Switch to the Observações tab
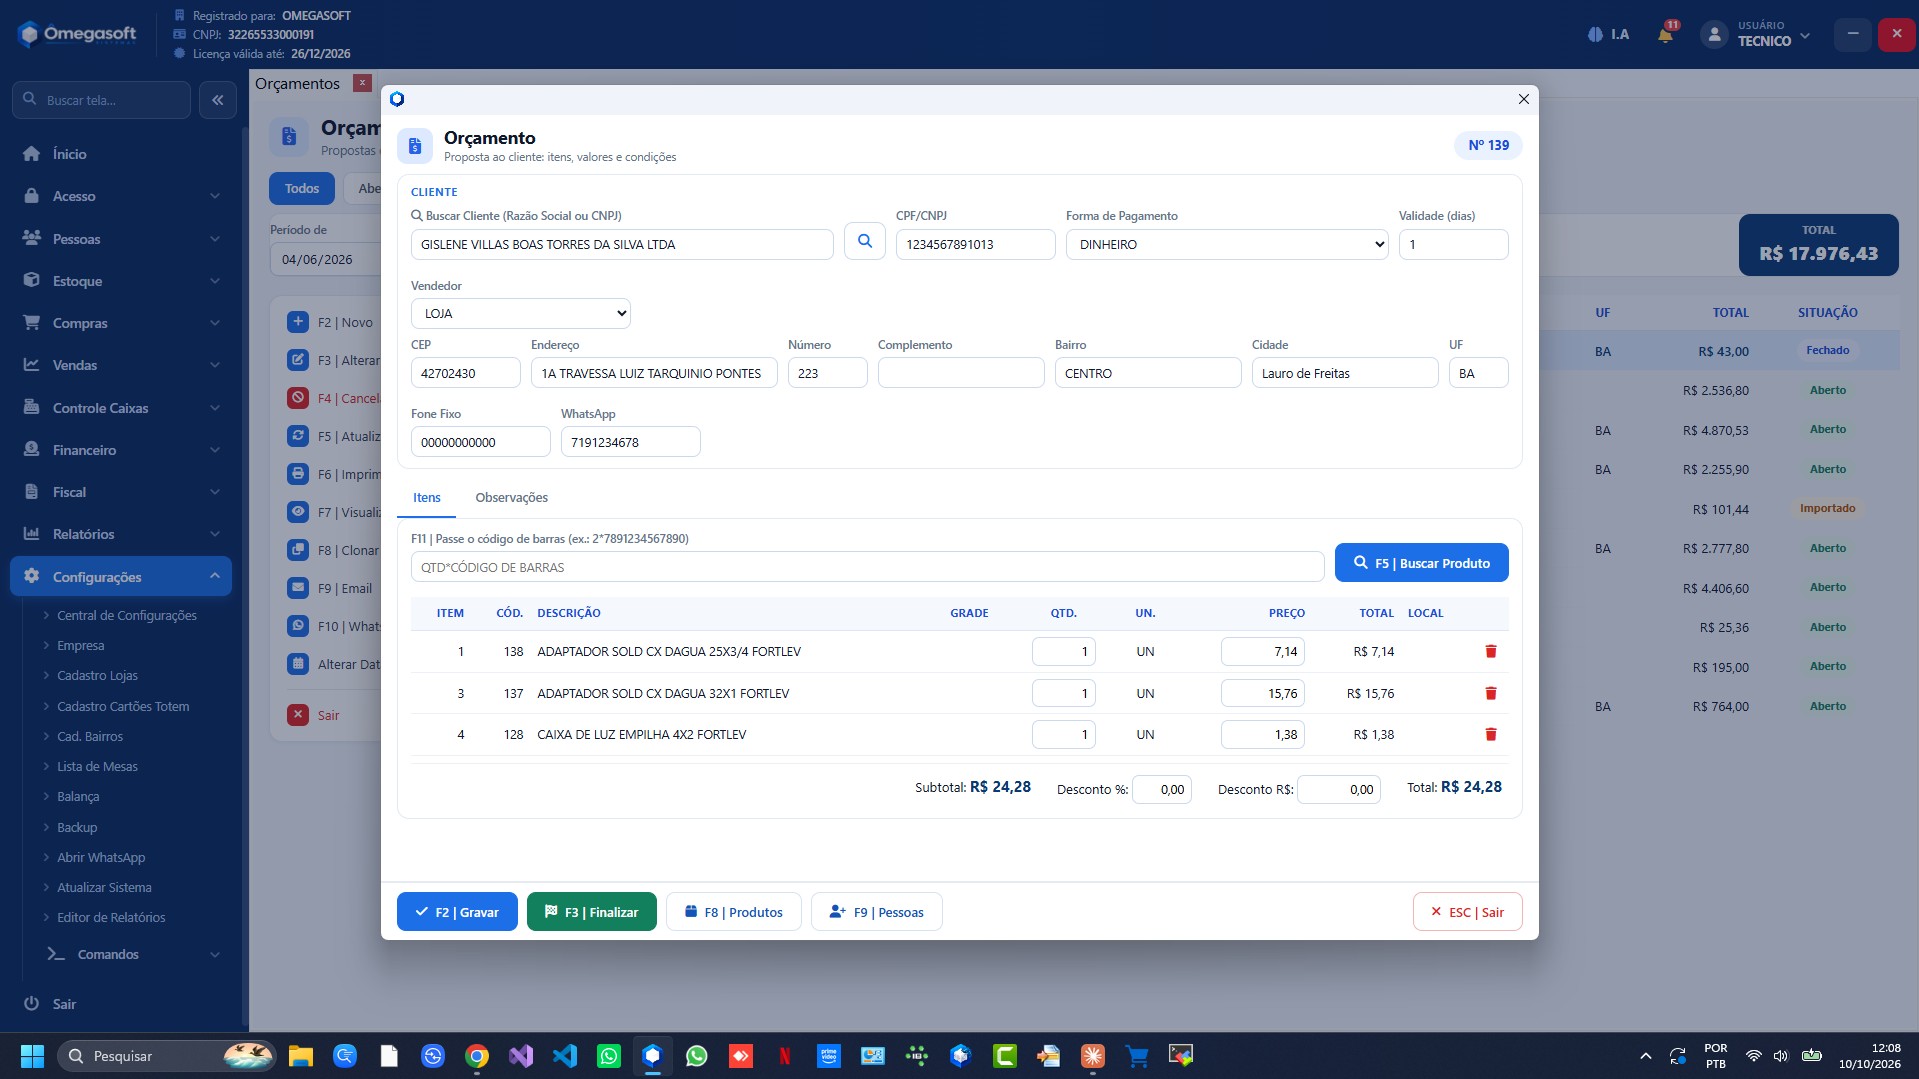The width and height of the screenshot is (1919, 1079). tap(511, 498)
